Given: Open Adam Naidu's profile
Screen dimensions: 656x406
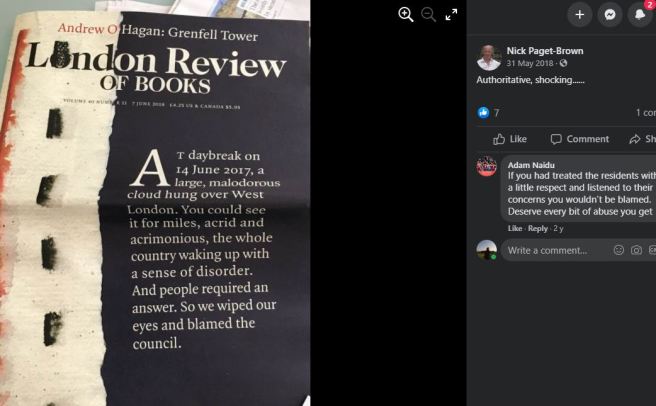Looking at the screenshot, I should 531,165.
